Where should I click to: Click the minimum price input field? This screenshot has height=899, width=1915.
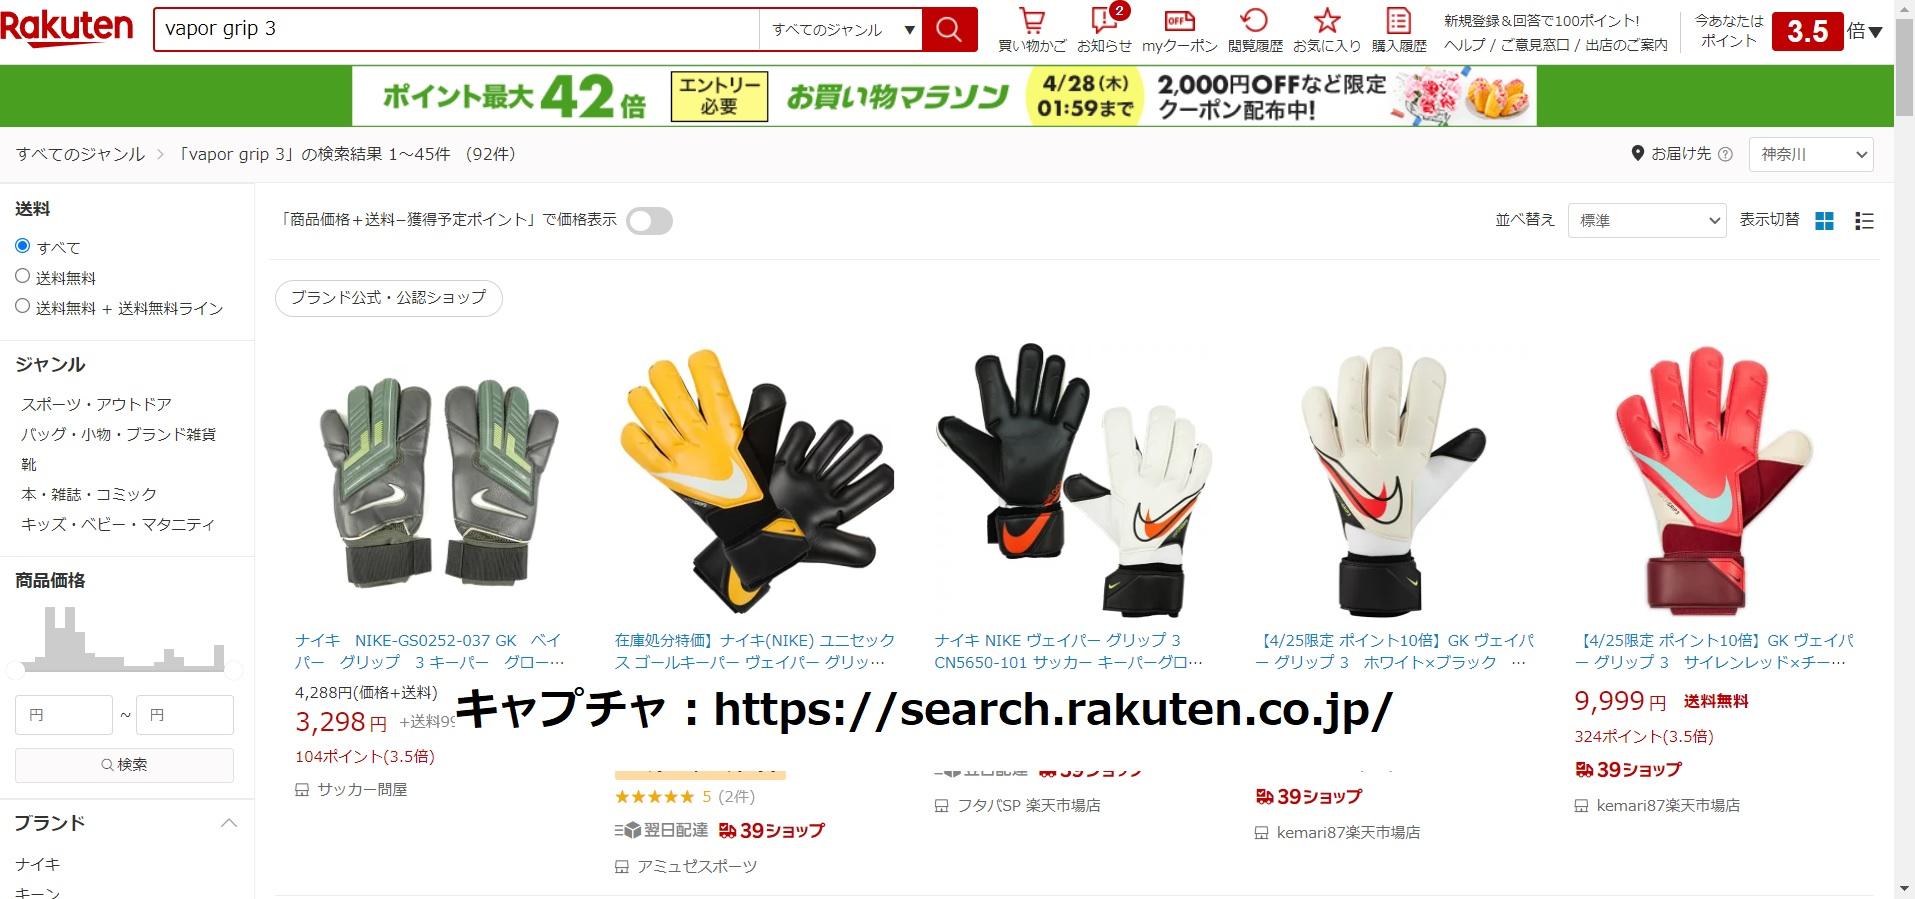tap(64, 715)
